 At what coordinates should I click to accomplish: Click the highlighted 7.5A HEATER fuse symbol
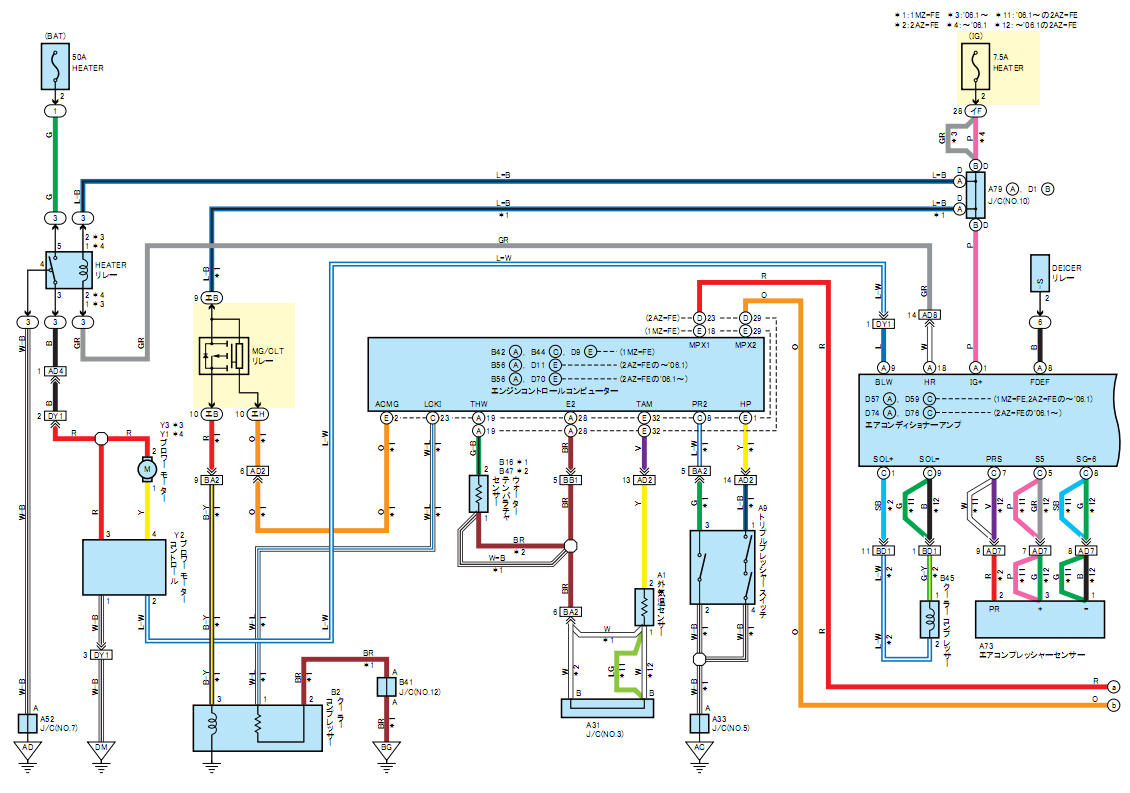(975, 66)
